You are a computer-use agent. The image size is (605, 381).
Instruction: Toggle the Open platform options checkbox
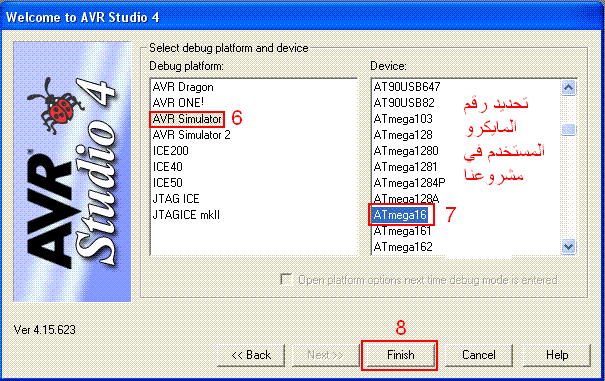pos(286,279)
